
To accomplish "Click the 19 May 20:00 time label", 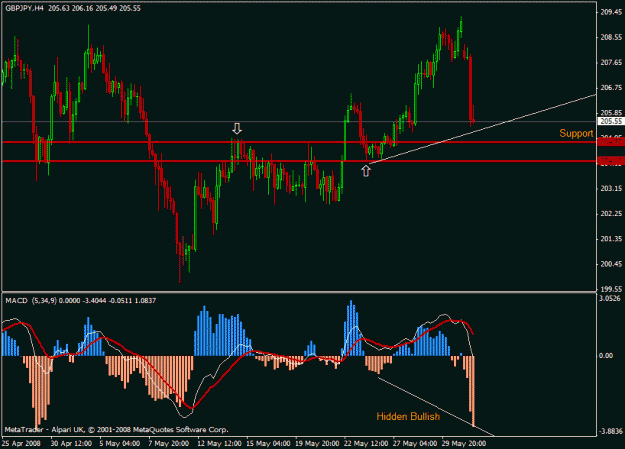I will [317, 443].
